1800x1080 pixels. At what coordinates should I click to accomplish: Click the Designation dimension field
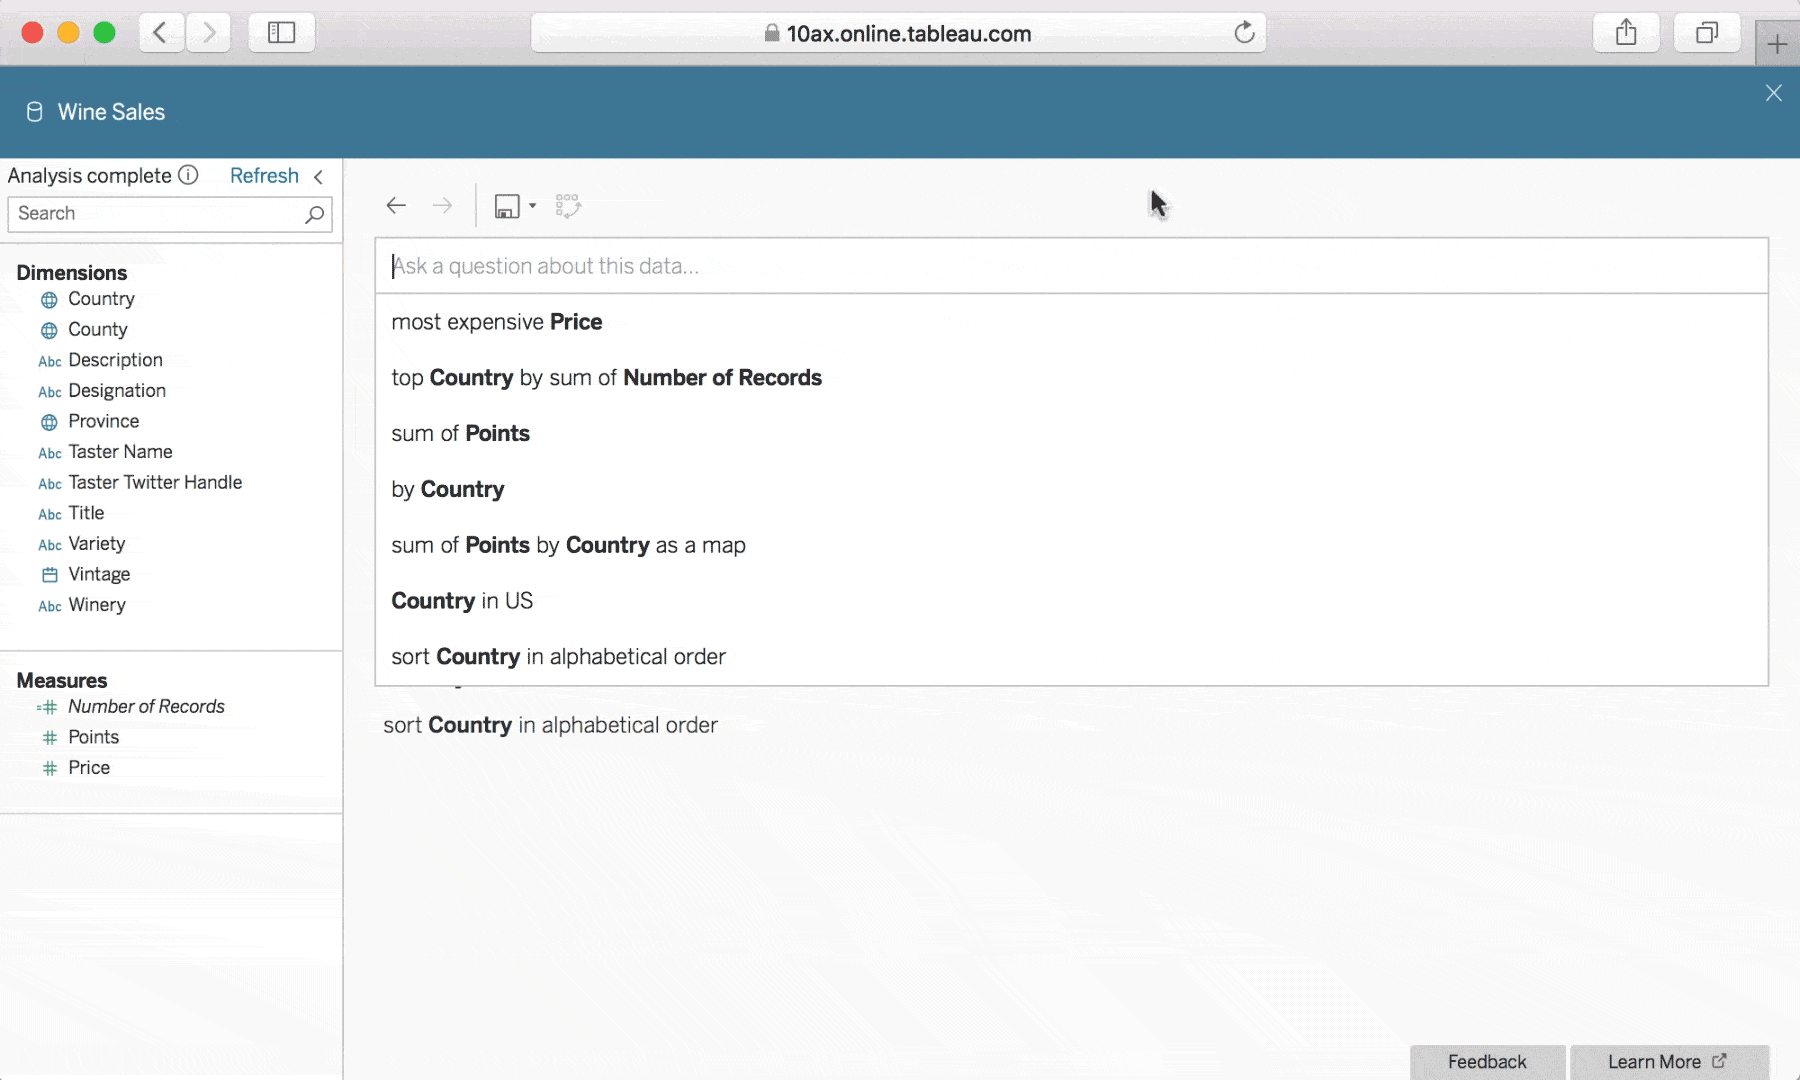pyautogui.click(x=117, y=391)
